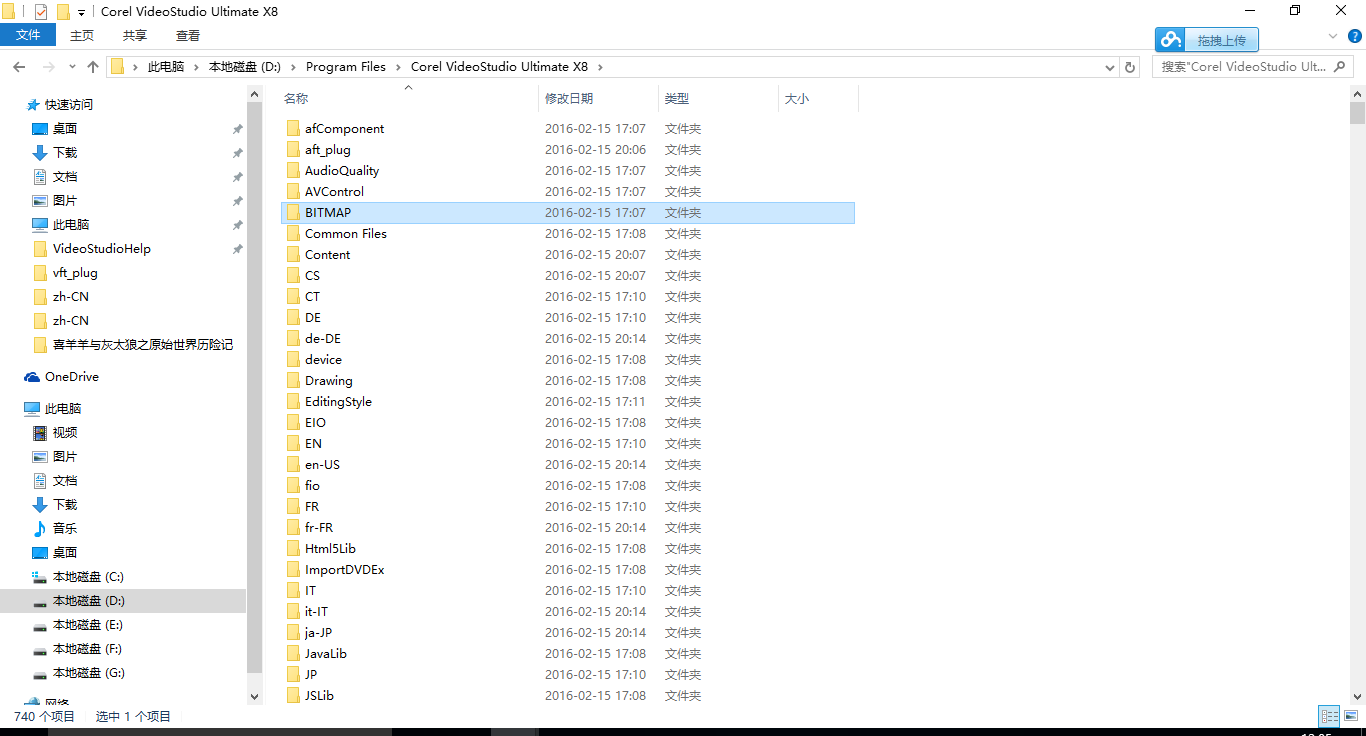Screen dimensions: 1366x736
Task: Select 本地磁盘 (G:) drive
Action: coord(88,672)
